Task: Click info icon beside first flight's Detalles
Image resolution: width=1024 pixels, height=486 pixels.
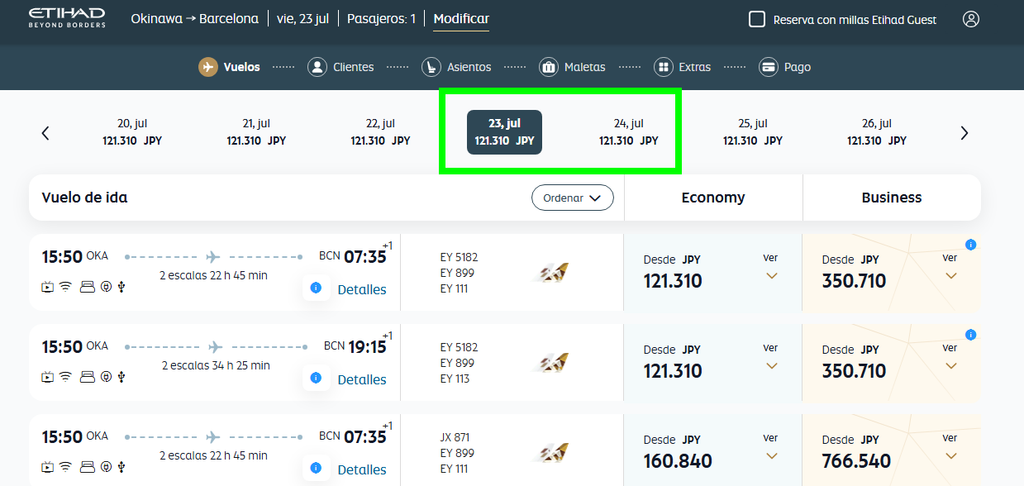Action: [x=316, y=287]
